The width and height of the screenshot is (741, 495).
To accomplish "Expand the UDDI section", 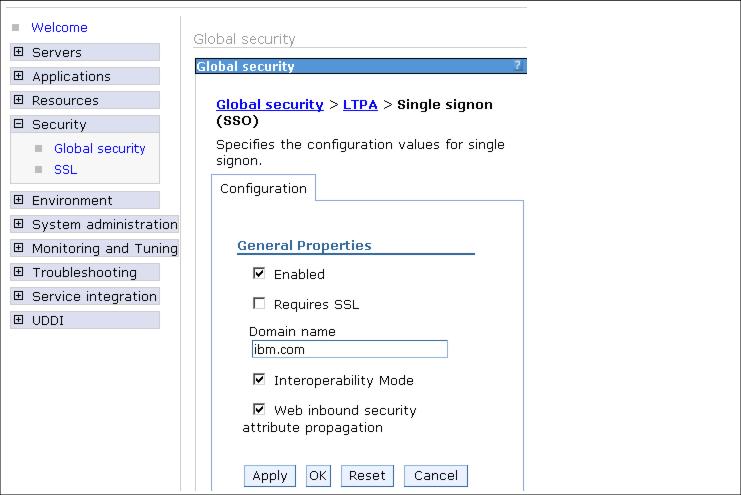I will (18, 320).
